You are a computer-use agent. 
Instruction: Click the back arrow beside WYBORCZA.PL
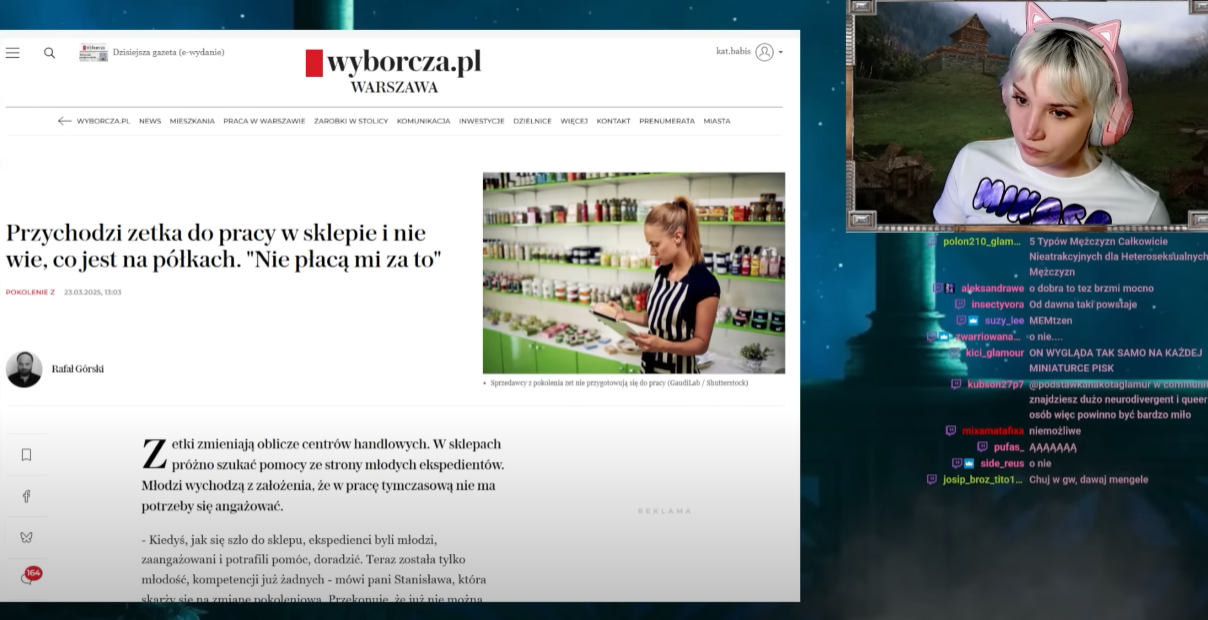click(64, 121)
